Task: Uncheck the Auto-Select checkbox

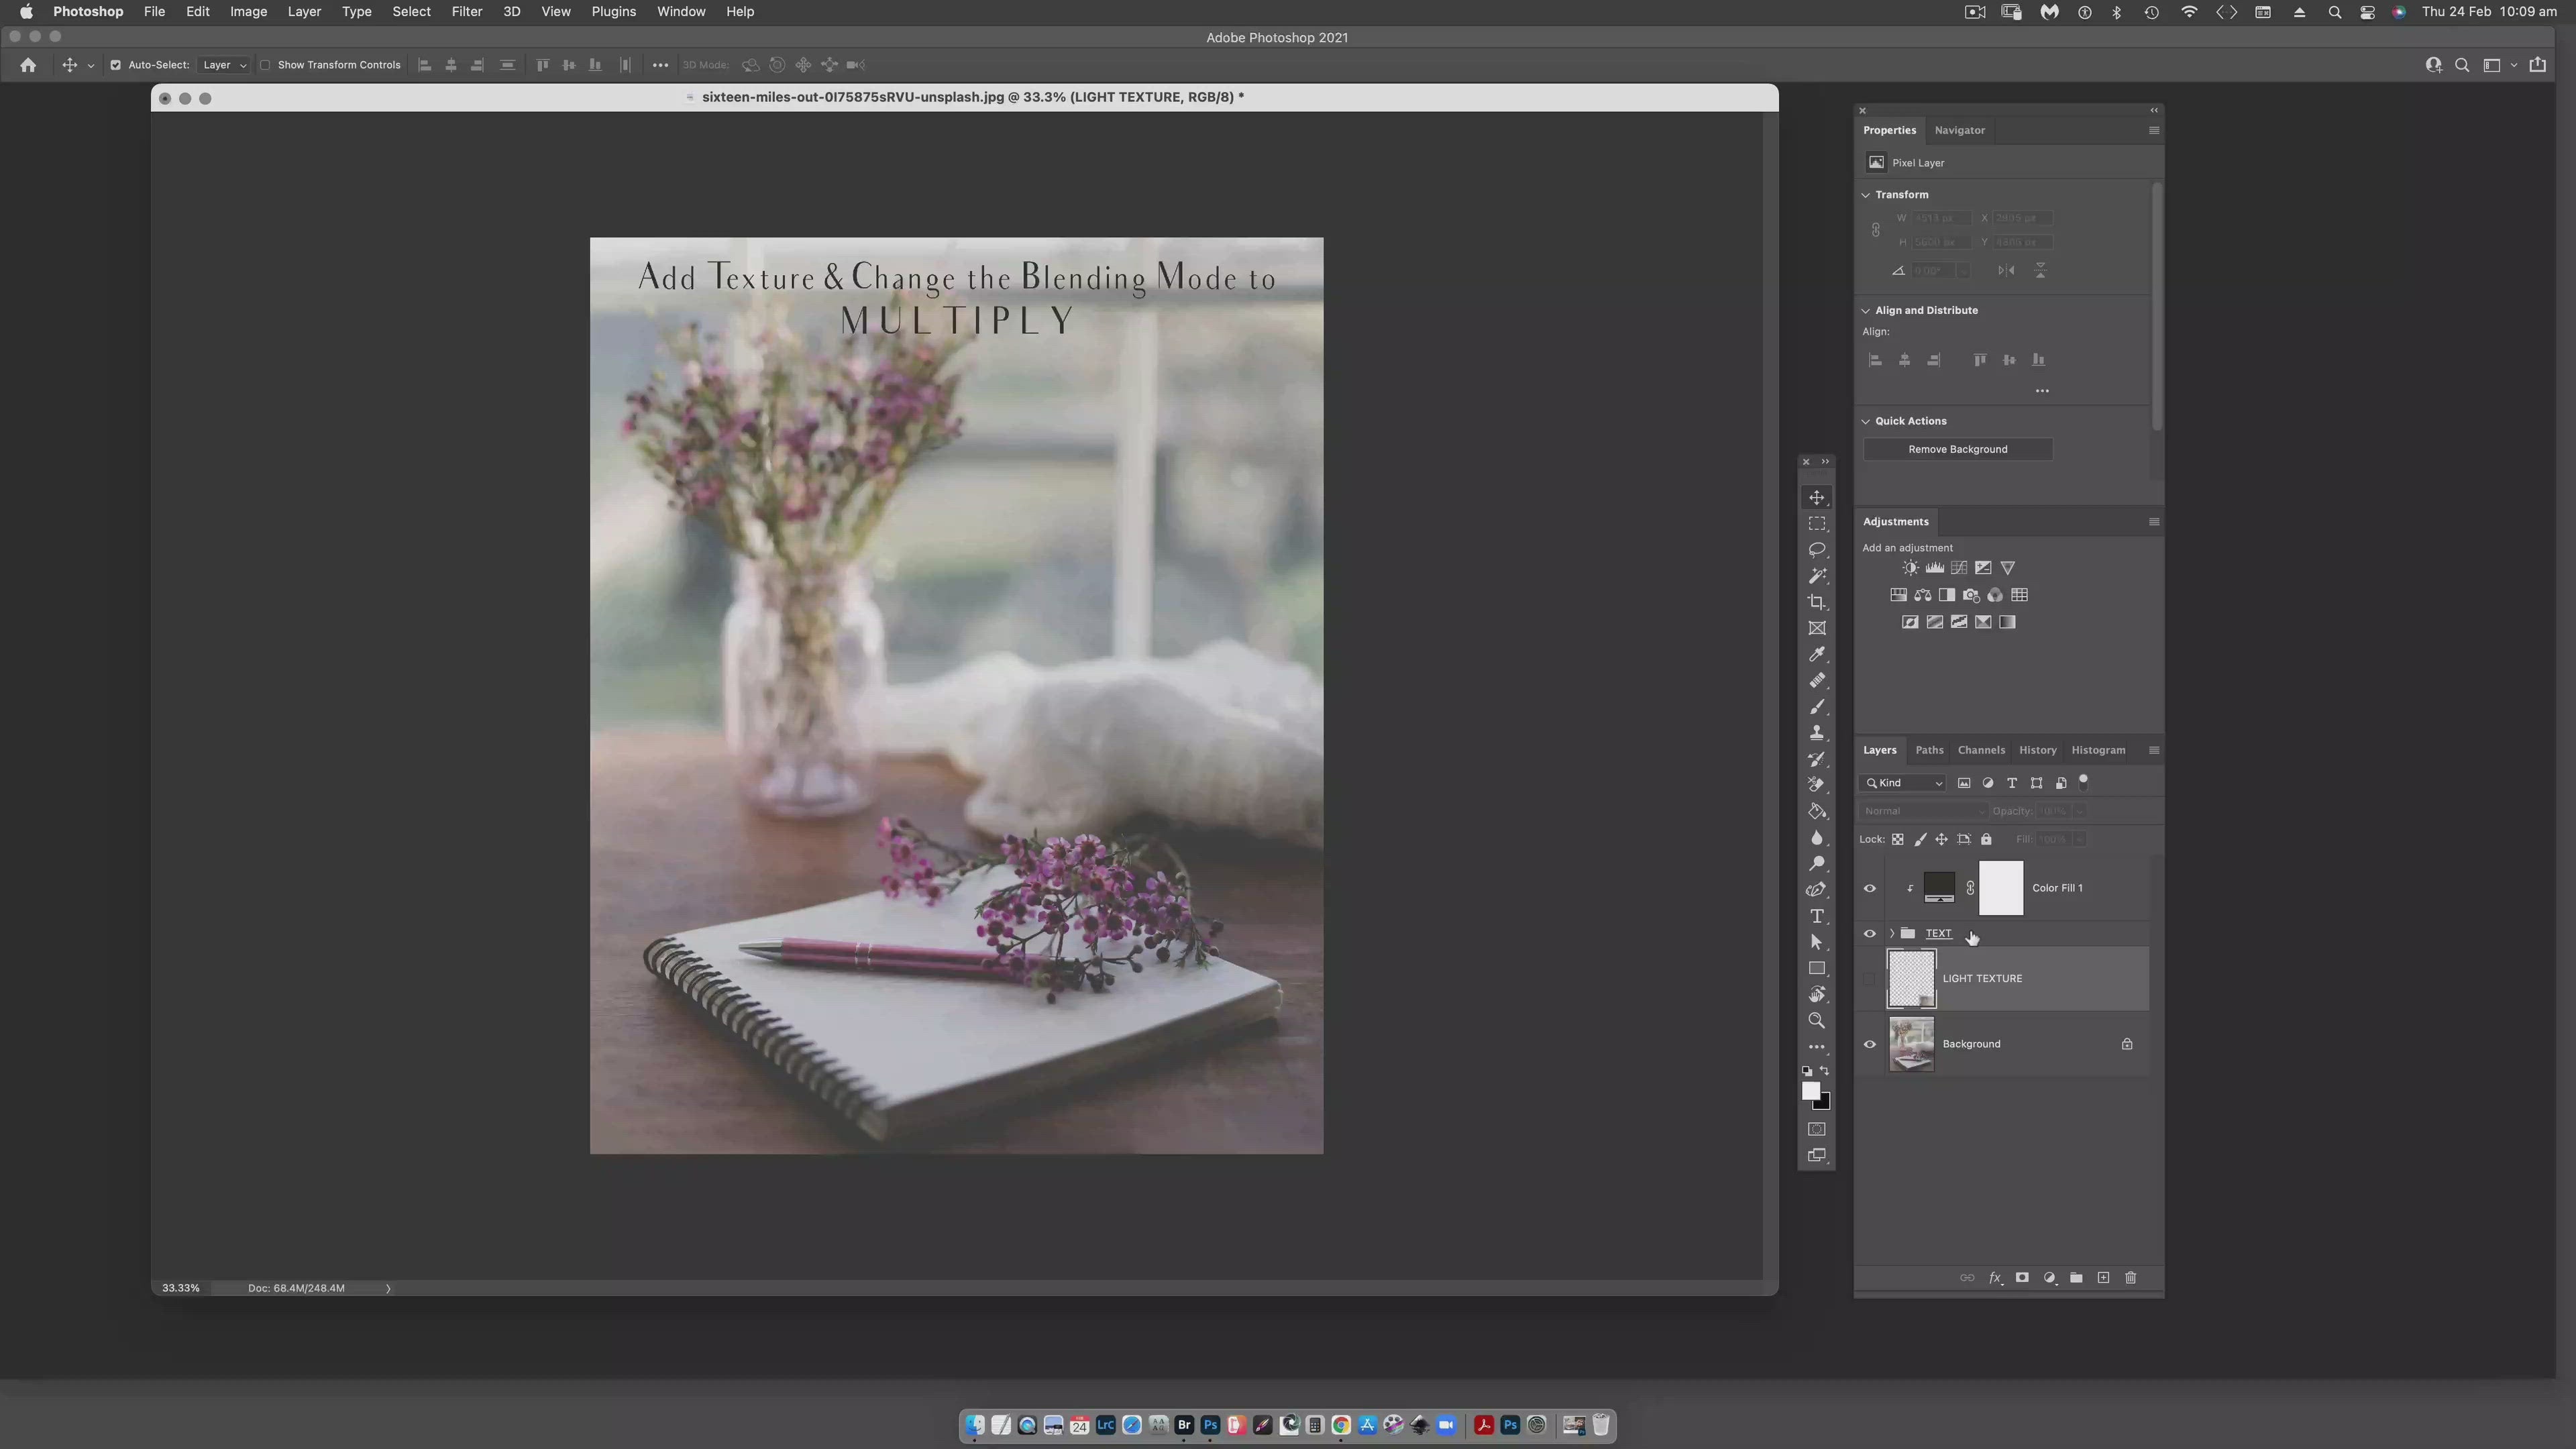Action: click(x=116, y=65)
